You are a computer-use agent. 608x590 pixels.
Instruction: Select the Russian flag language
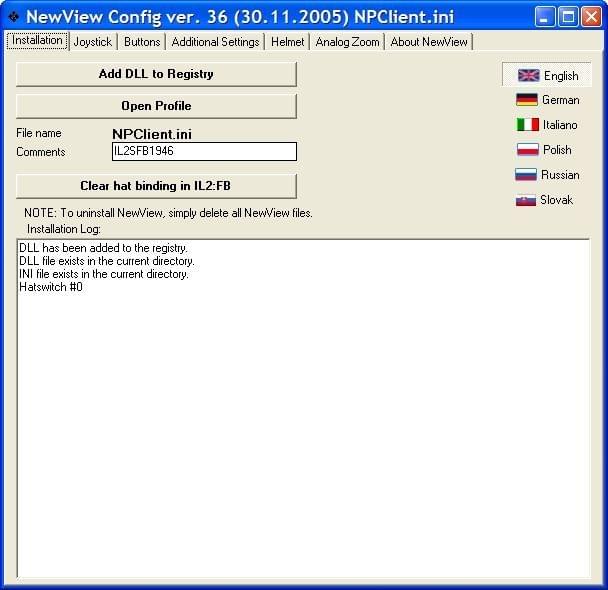(x=526, y=175)
